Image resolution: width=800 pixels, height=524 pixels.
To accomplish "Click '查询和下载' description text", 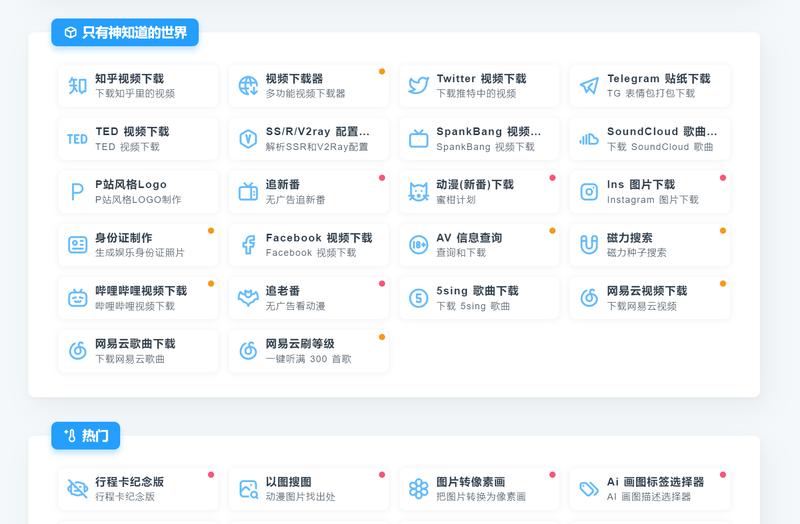I will tap(461, 253).
